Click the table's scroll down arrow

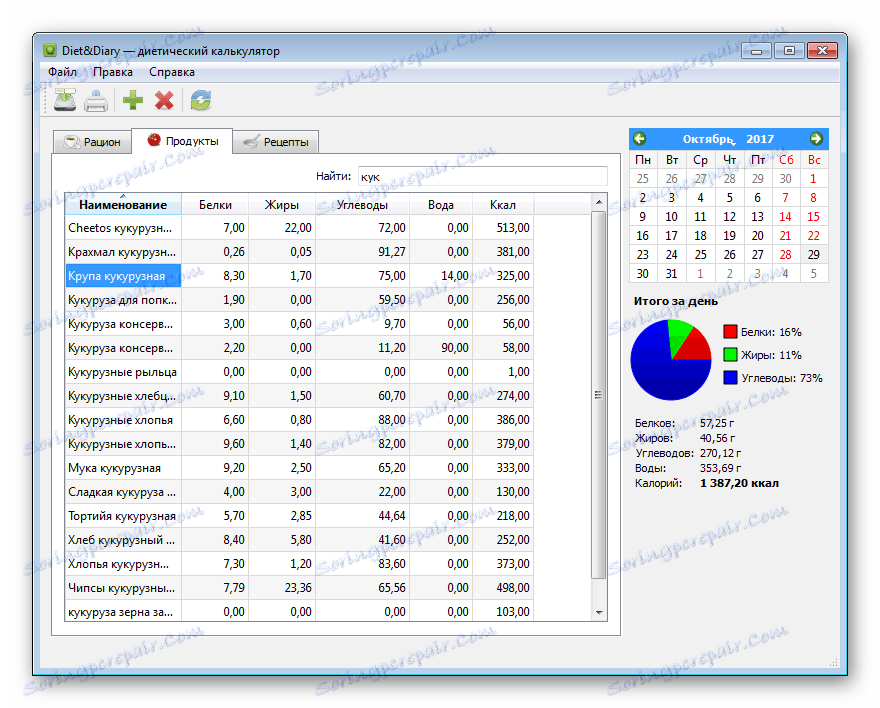point(599,612)
